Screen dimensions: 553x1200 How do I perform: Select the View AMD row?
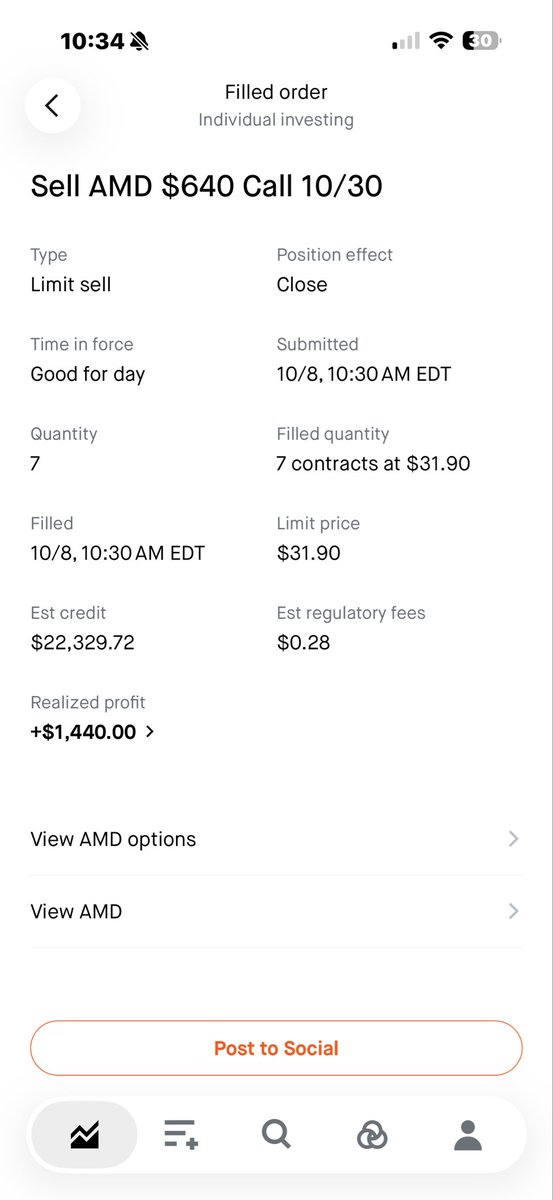[276, 911]
